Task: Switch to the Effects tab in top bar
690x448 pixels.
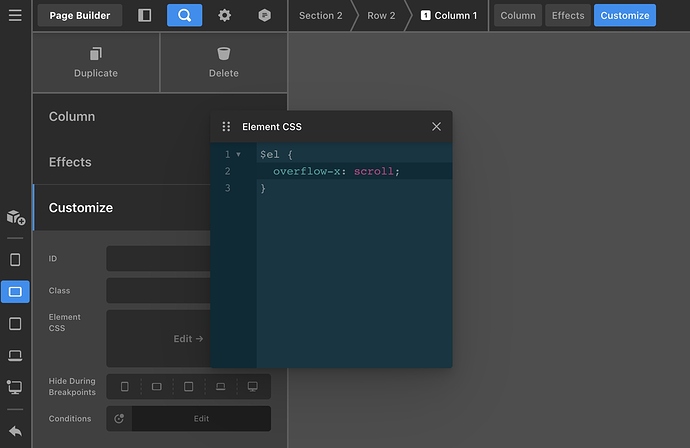Action: [x=568, y=16]
